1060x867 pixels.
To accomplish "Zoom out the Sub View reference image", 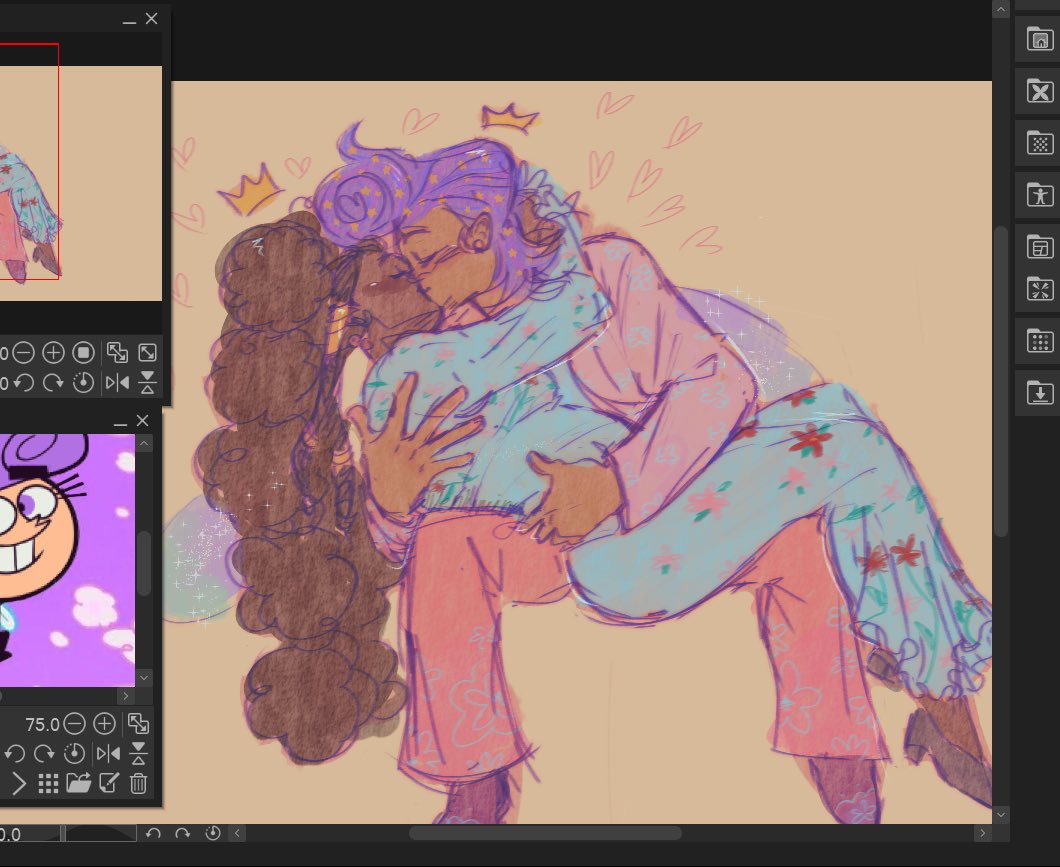I will pyautogui.click(x=74, y=724).
